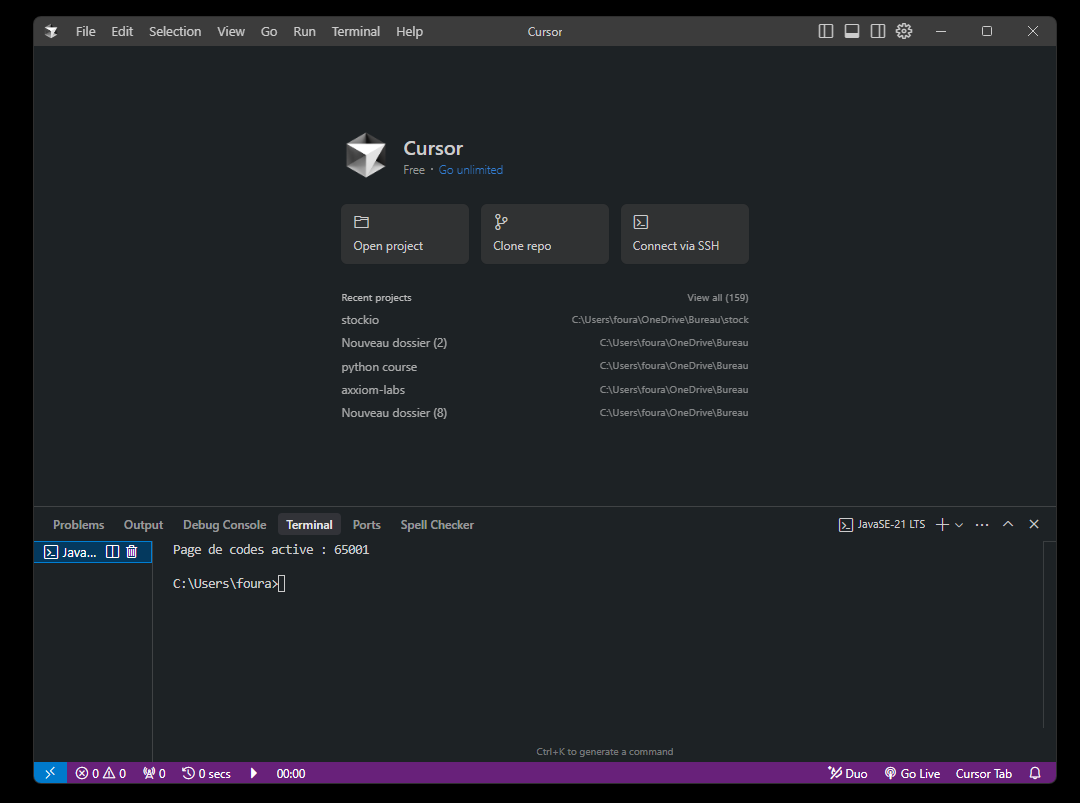
Task: Kill the Java terminal with trash icon
Action: (132, 552)
